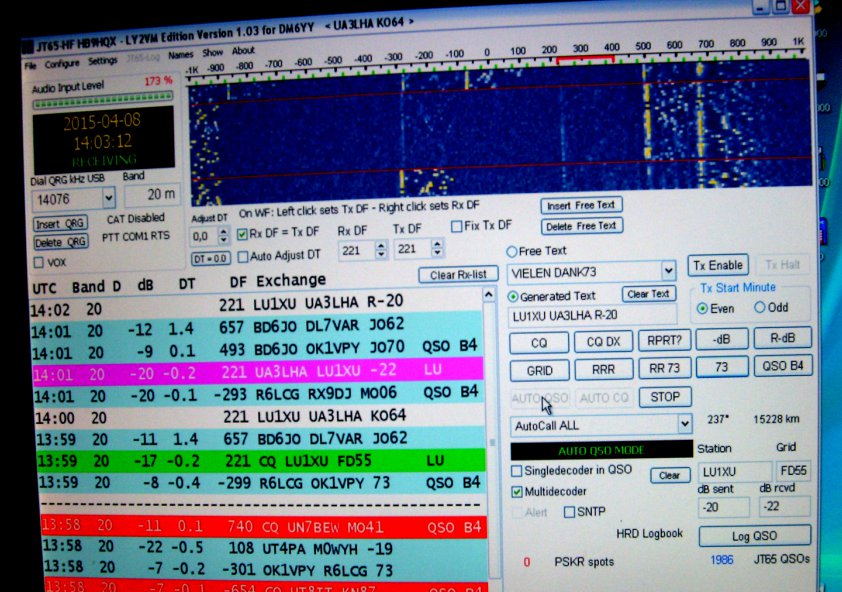Viewport: 842px width, 592px height.
Task: Click the CQ message button
Action: (539, 343)
